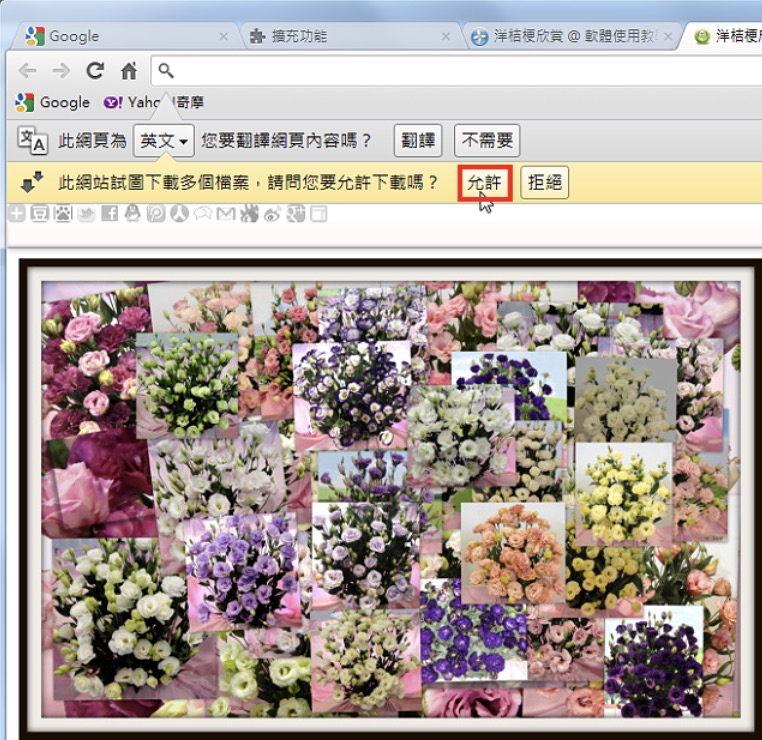Image resolution: width=762 pixels, height=740 pixels.
Task: Share page via Twitter bird icon
Action: (86, 213)
